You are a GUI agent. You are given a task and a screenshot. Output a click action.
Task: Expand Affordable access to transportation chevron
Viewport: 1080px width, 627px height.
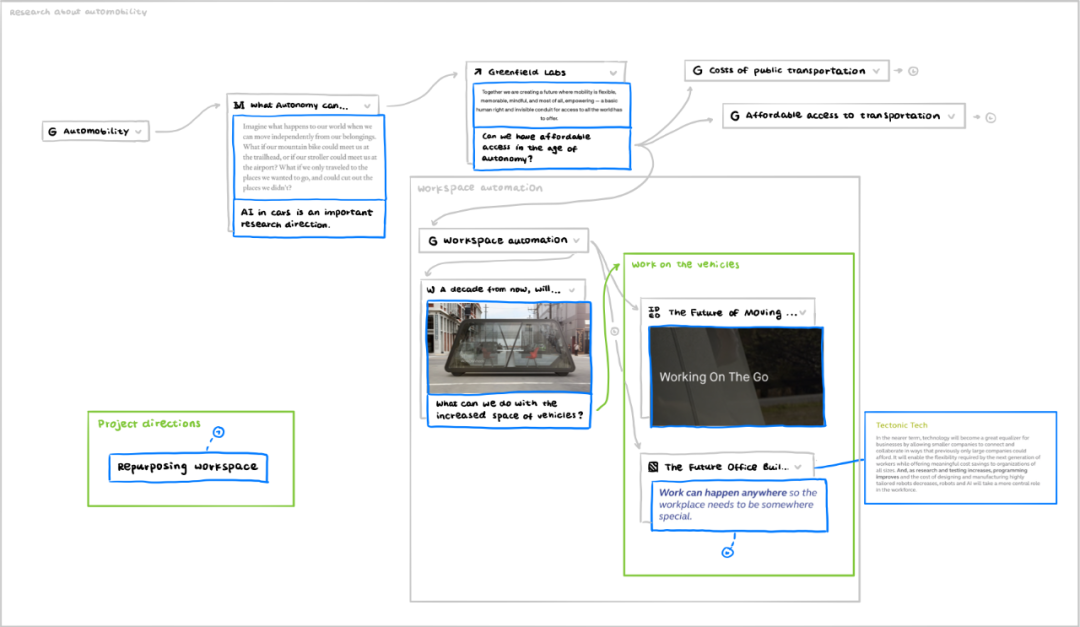tap(951, 116)
